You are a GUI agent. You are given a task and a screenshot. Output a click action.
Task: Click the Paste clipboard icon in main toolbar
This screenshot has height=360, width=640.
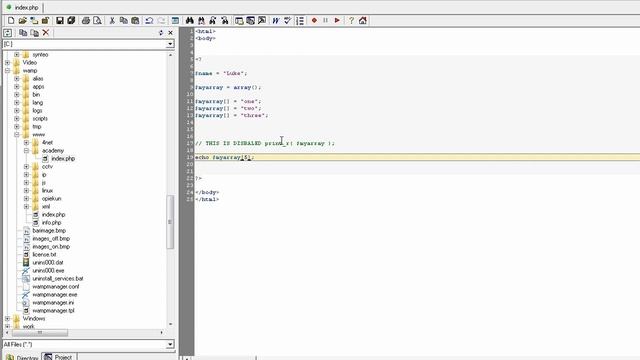coord(135,20)
